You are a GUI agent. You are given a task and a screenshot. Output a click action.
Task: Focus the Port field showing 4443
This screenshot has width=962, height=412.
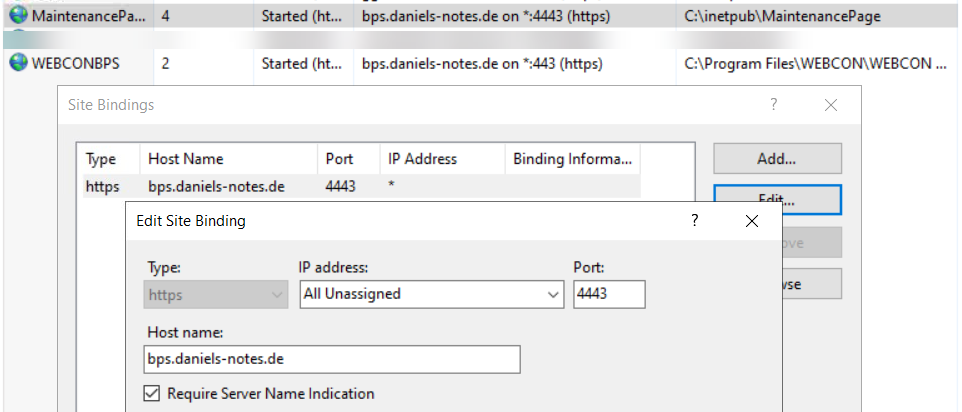coord(609,294)
